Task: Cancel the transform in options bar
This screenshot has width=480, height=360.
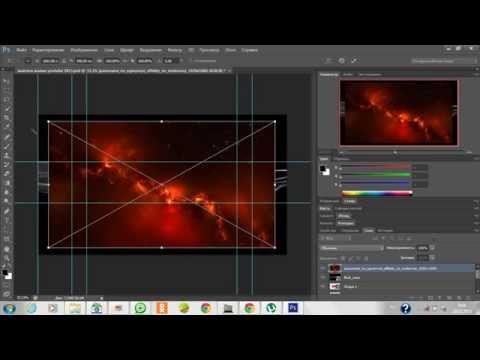Action: tap(341, 61)
